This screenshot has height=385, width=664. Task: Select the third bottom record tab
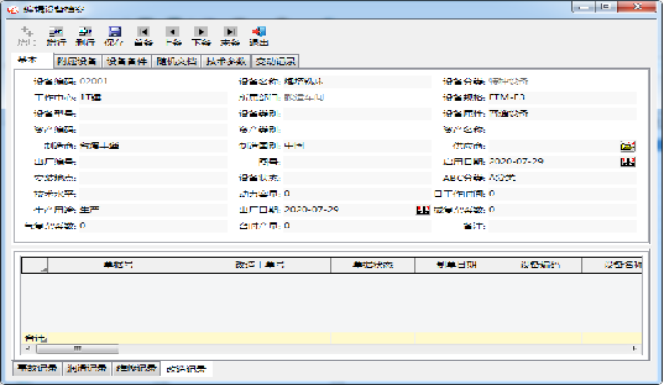[136, 368]
